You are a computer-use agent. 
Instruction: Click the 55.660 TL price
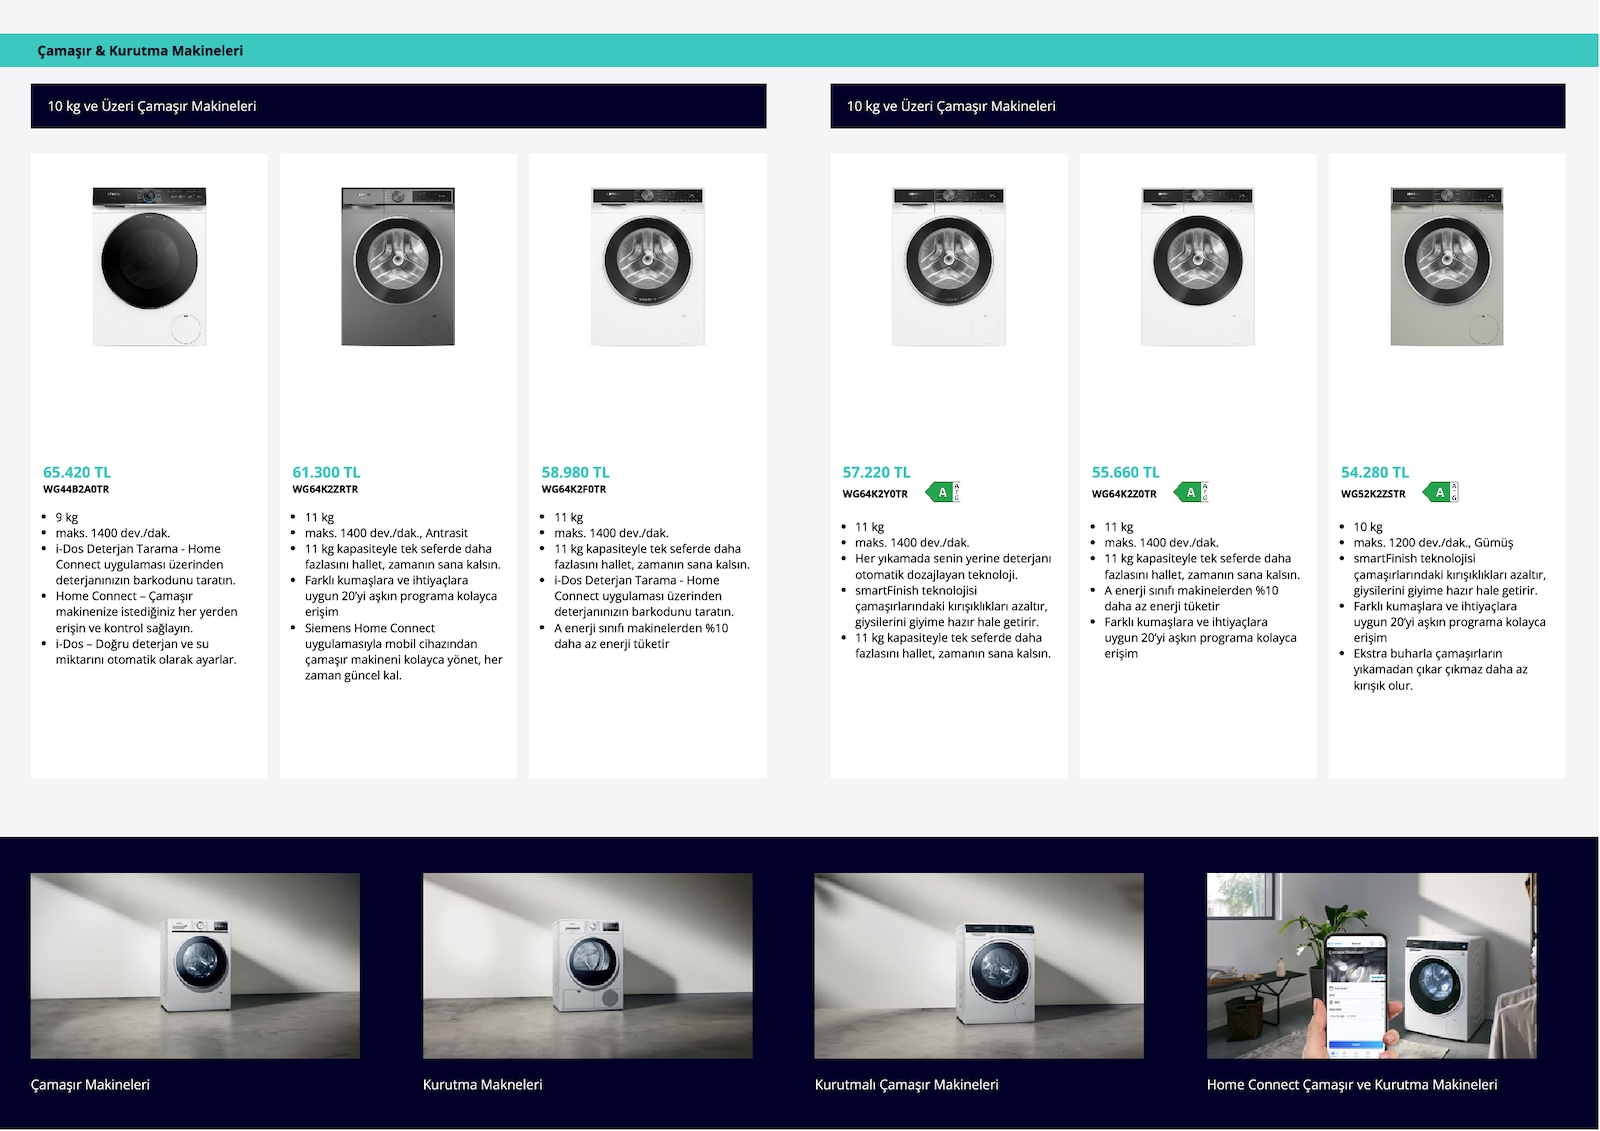tap(1125, 472)
